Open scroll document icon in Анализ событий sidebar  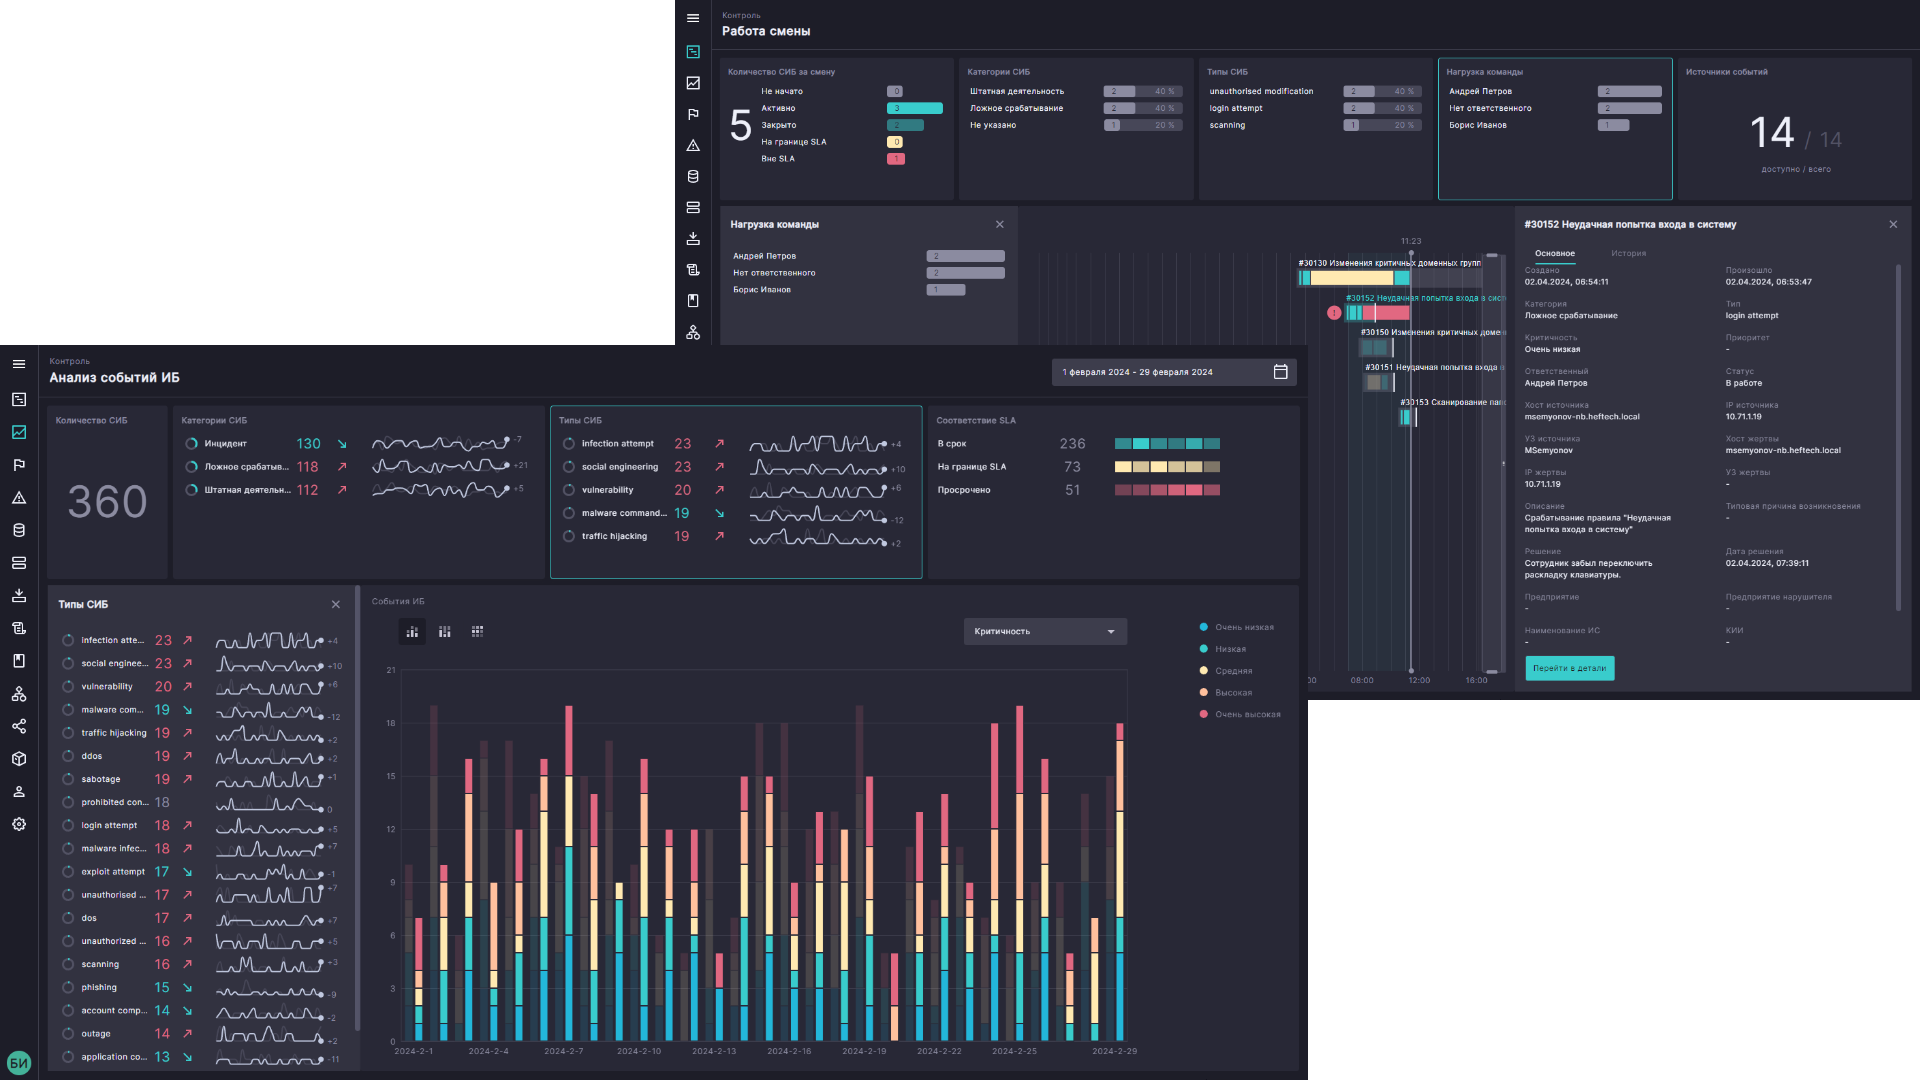point(19,628)
